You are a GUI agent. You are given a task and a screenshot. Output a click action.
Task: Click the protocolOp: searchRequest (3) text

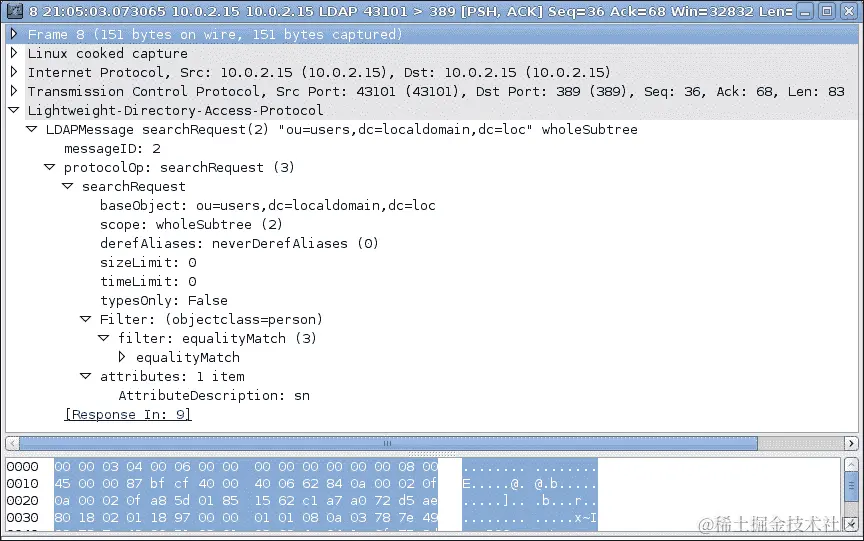click(179, 167)
